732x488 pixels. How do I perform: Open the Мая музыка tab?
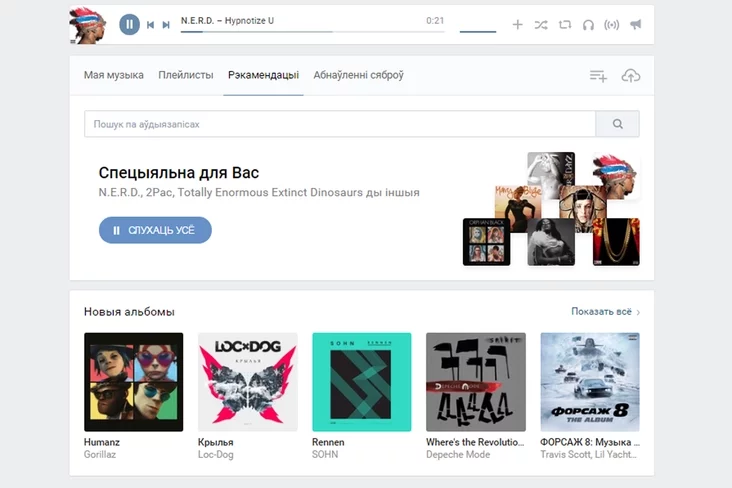(113, 75)
